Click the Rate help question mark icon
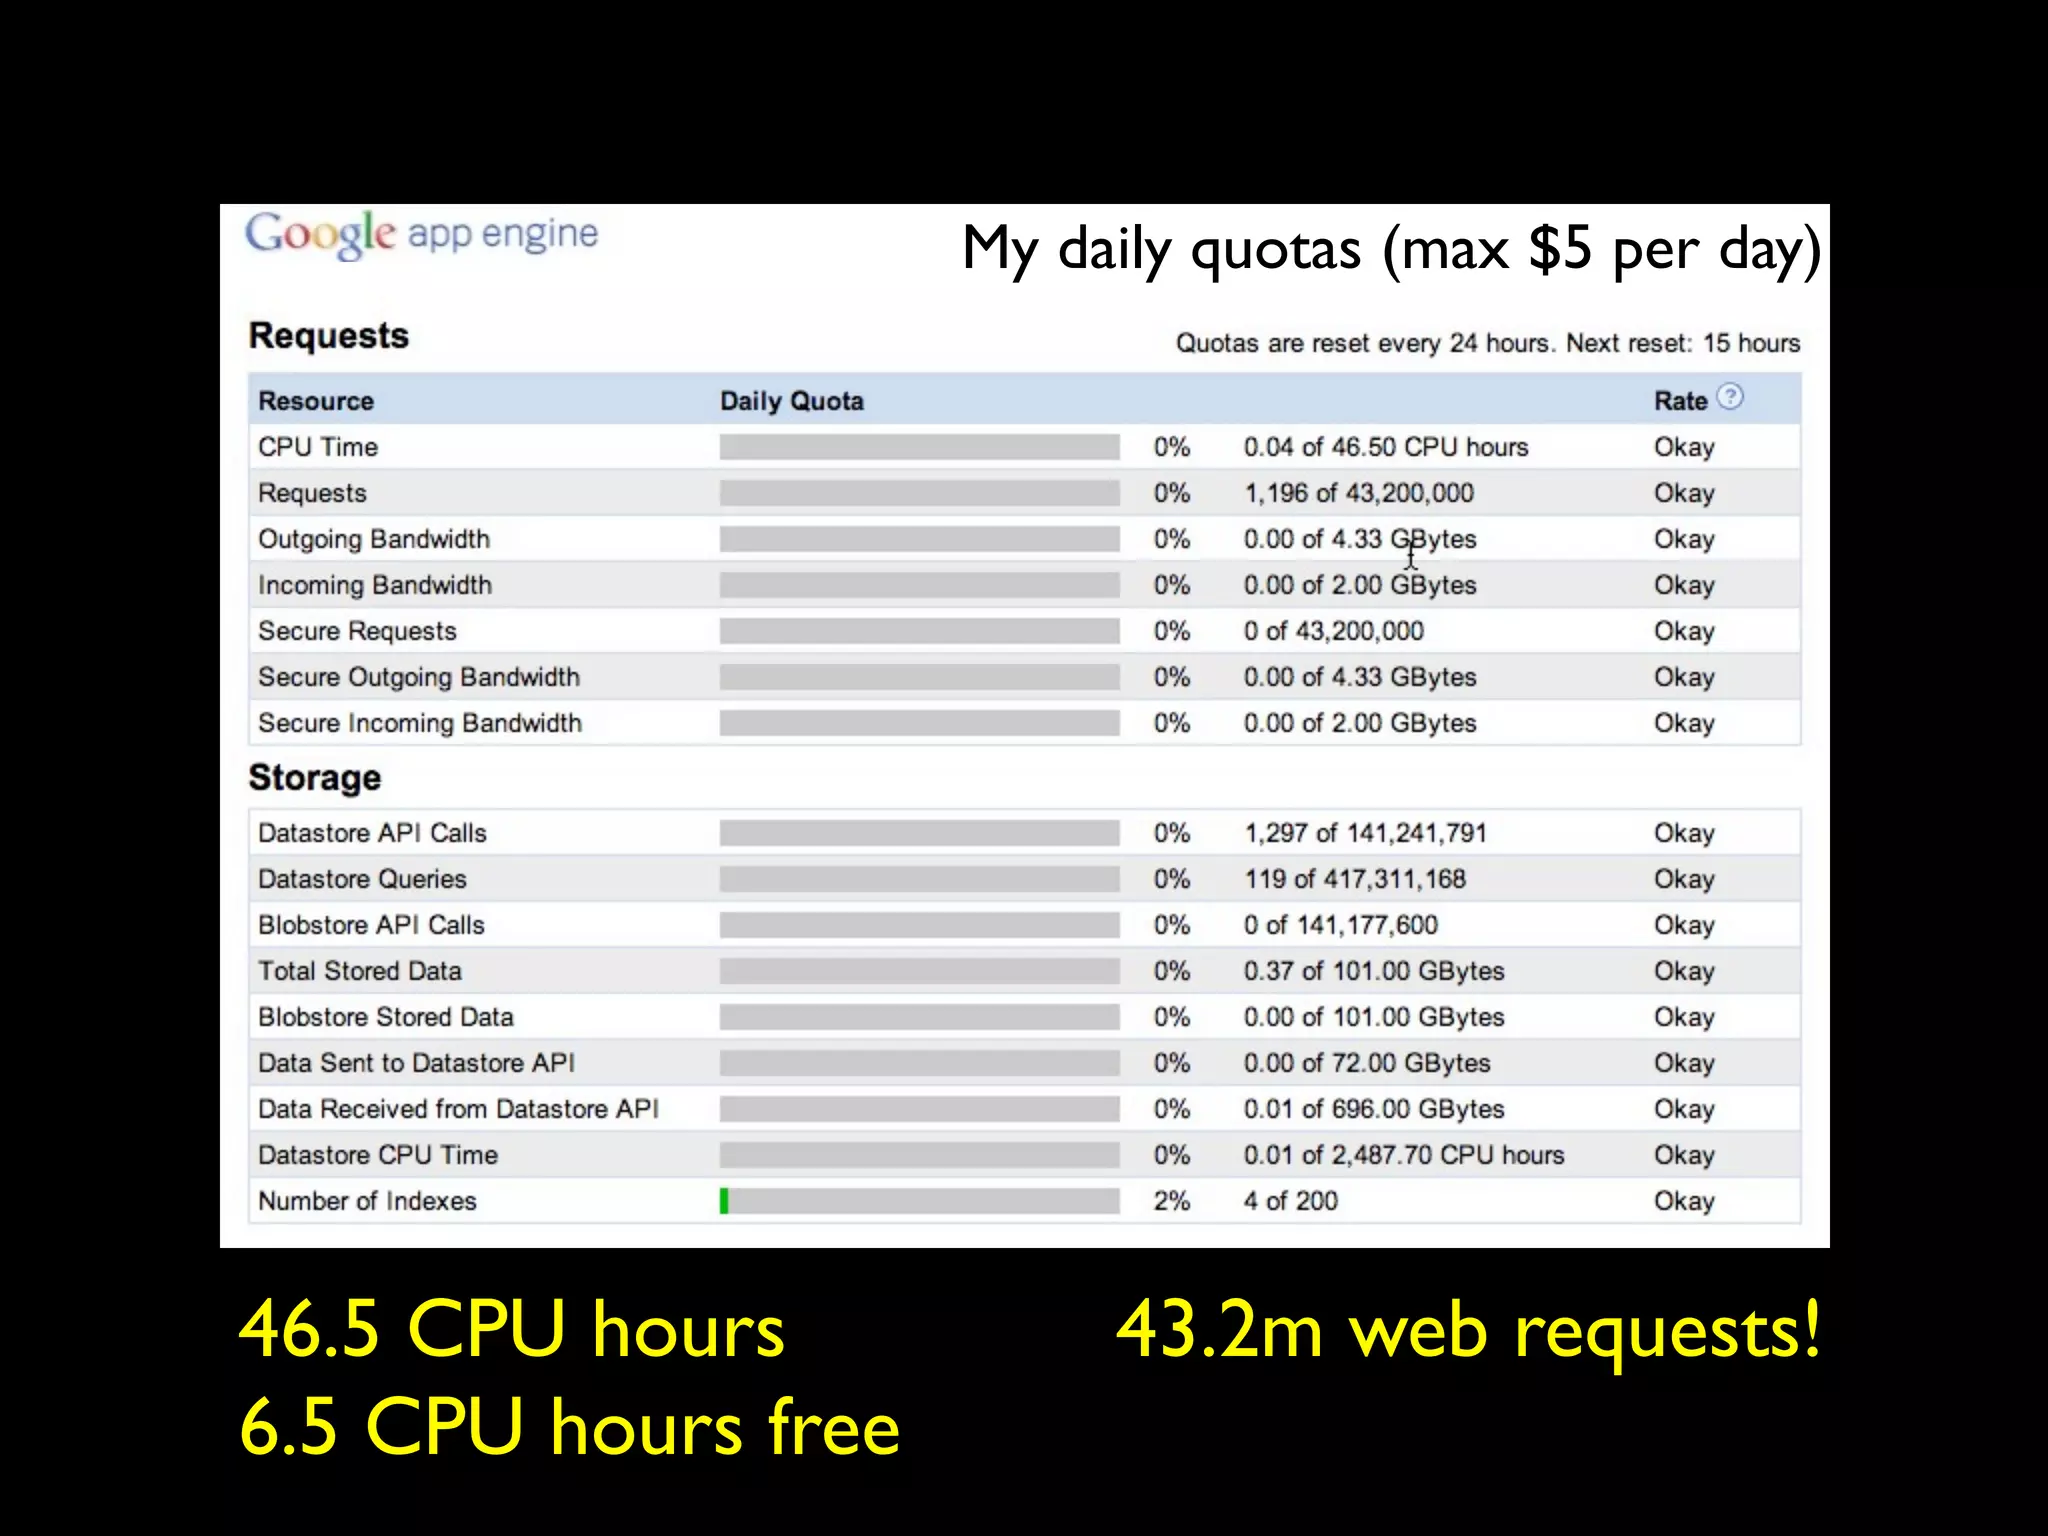 [x=1730, y=397]
